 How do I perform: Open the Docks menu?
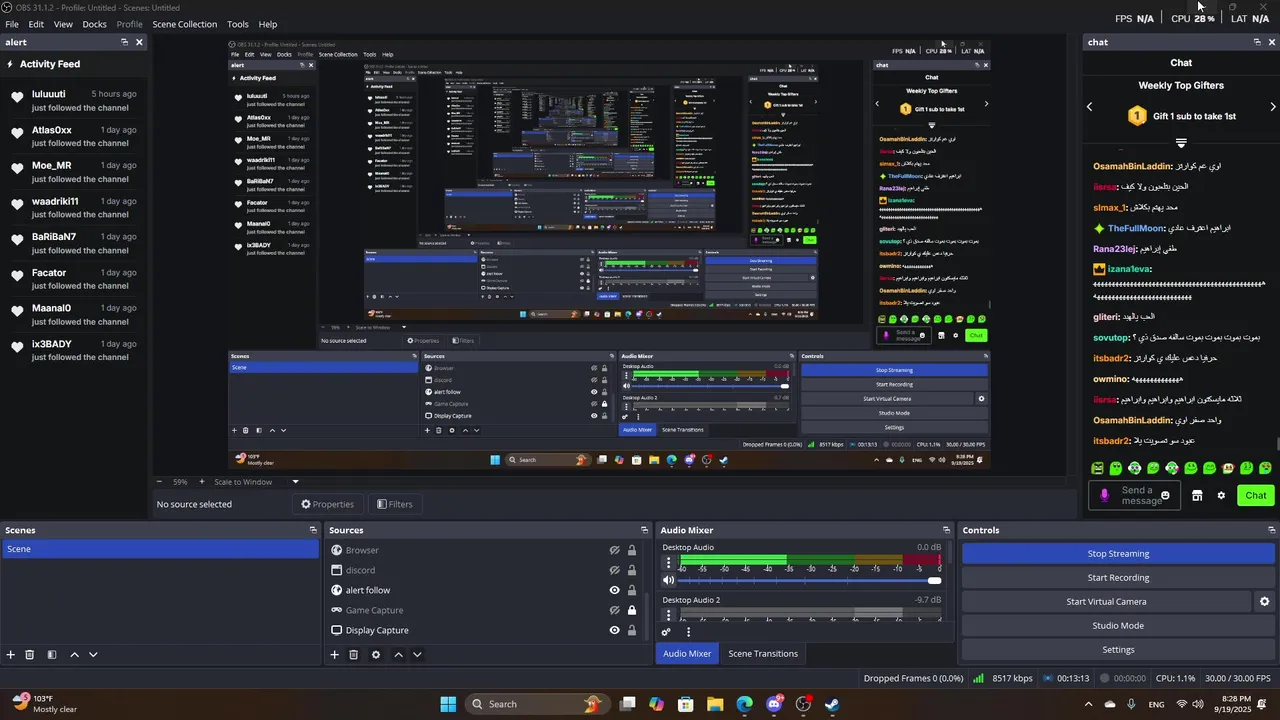[x=94, y=24]
